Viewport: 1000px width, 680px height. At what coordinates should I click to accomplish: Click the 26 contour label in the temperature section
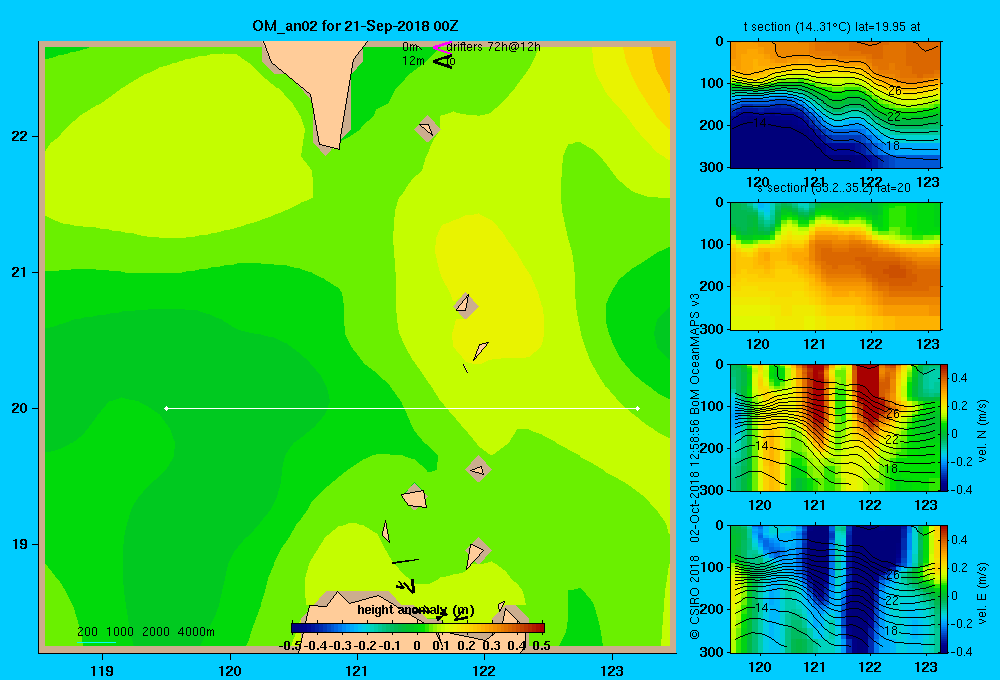[895, 91]
